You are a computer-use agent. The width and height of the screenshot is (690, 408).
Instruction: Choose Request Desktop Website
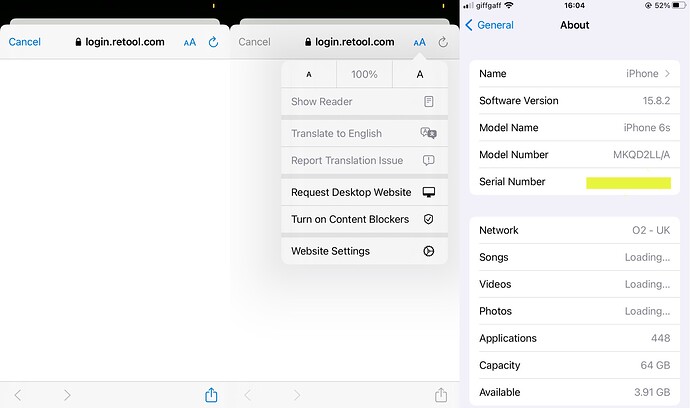[x=364, y=192]
